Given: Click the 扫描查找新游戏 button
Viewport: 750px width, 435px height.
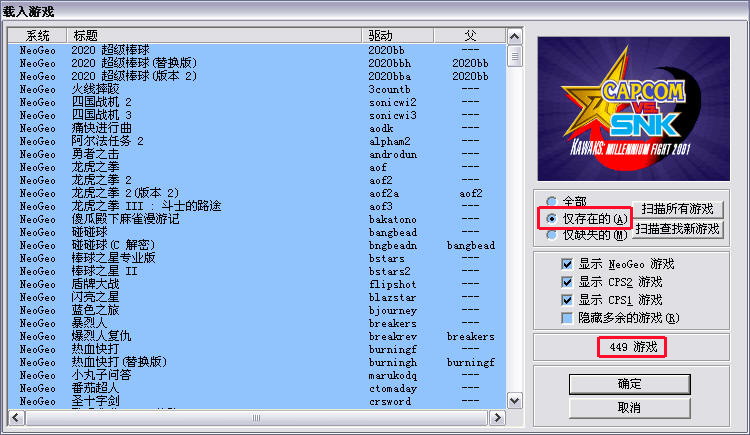Looking at the screenshot, I should click(677, 229).
